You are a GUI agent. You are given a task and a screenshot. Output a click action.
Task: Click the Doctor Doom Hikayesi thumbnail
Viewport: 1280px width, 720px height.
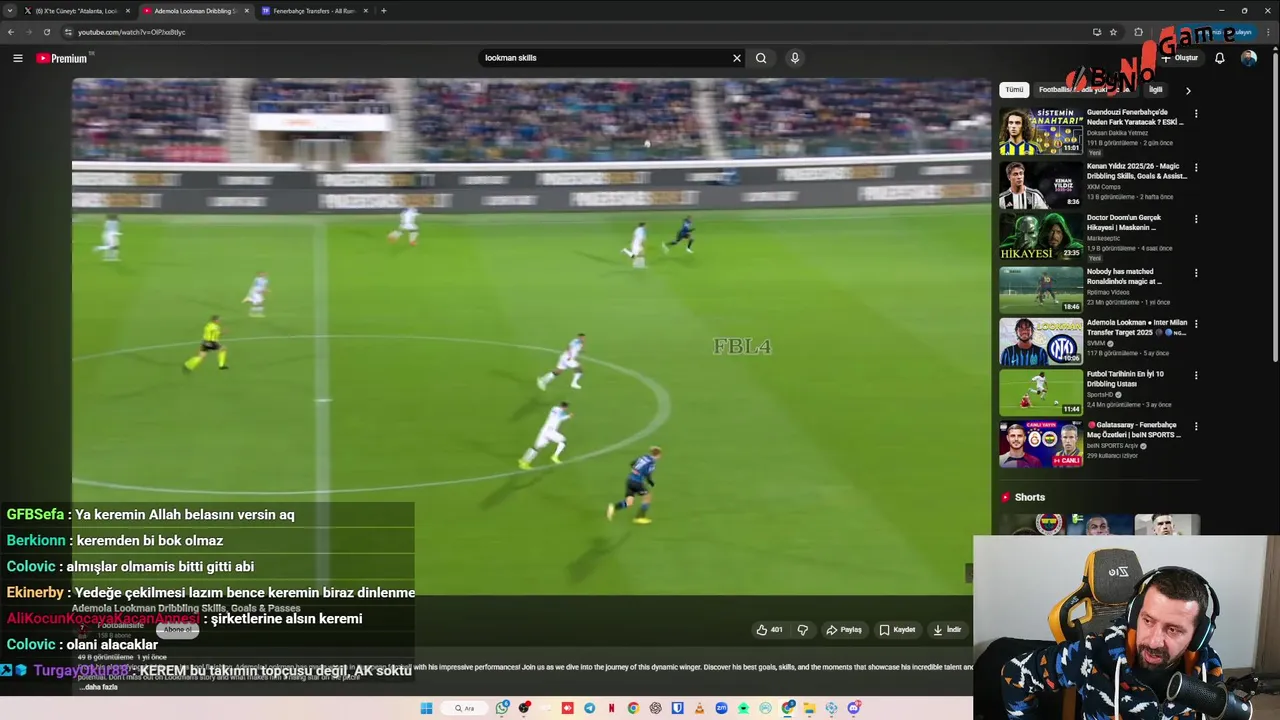click(x=1041, y=236)
